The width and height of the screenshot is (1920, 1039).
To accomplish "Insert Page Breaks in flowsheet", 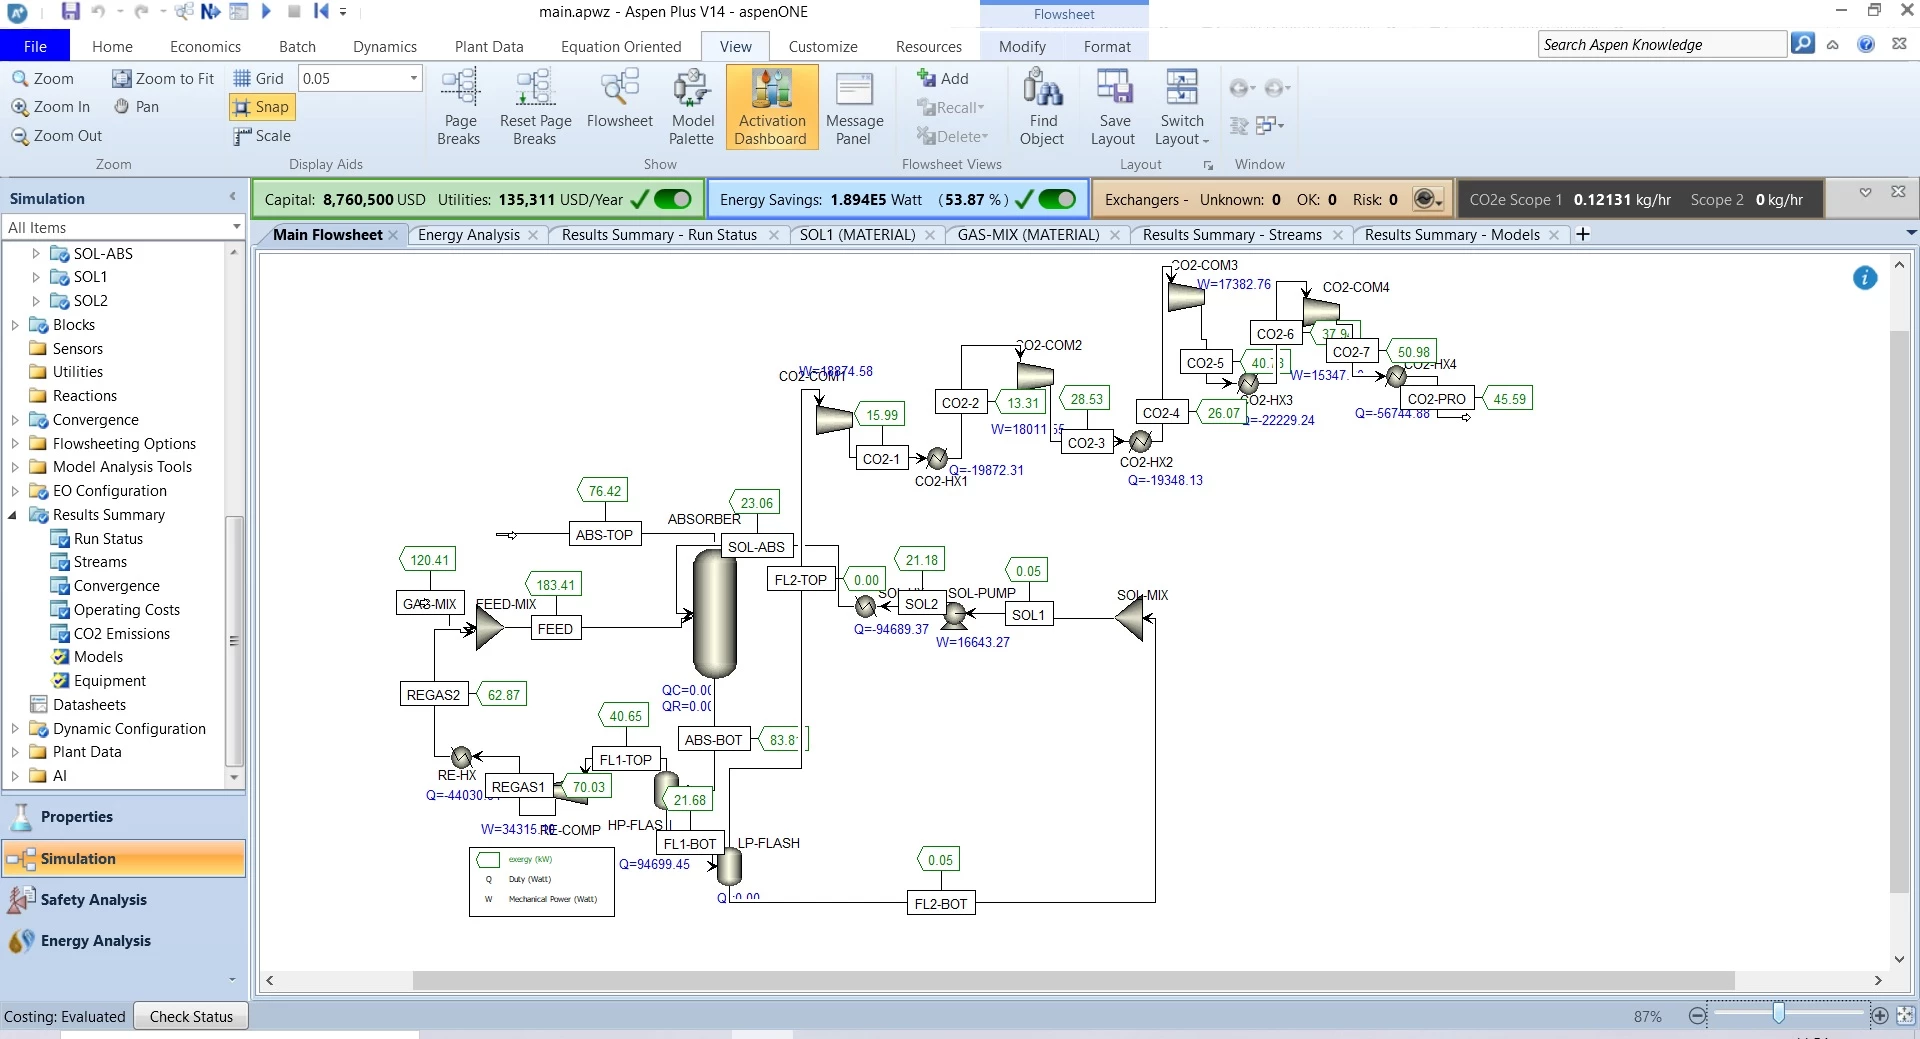I will (459, 107).
